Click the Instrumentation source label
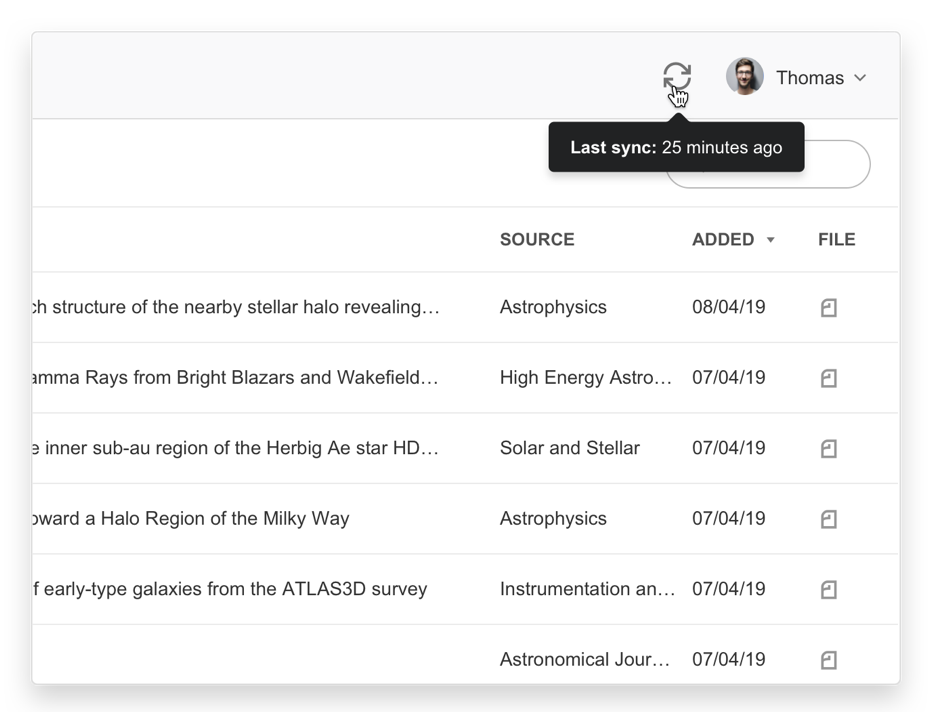Screen dimensions: 932x712 click(x=587, y=589)
